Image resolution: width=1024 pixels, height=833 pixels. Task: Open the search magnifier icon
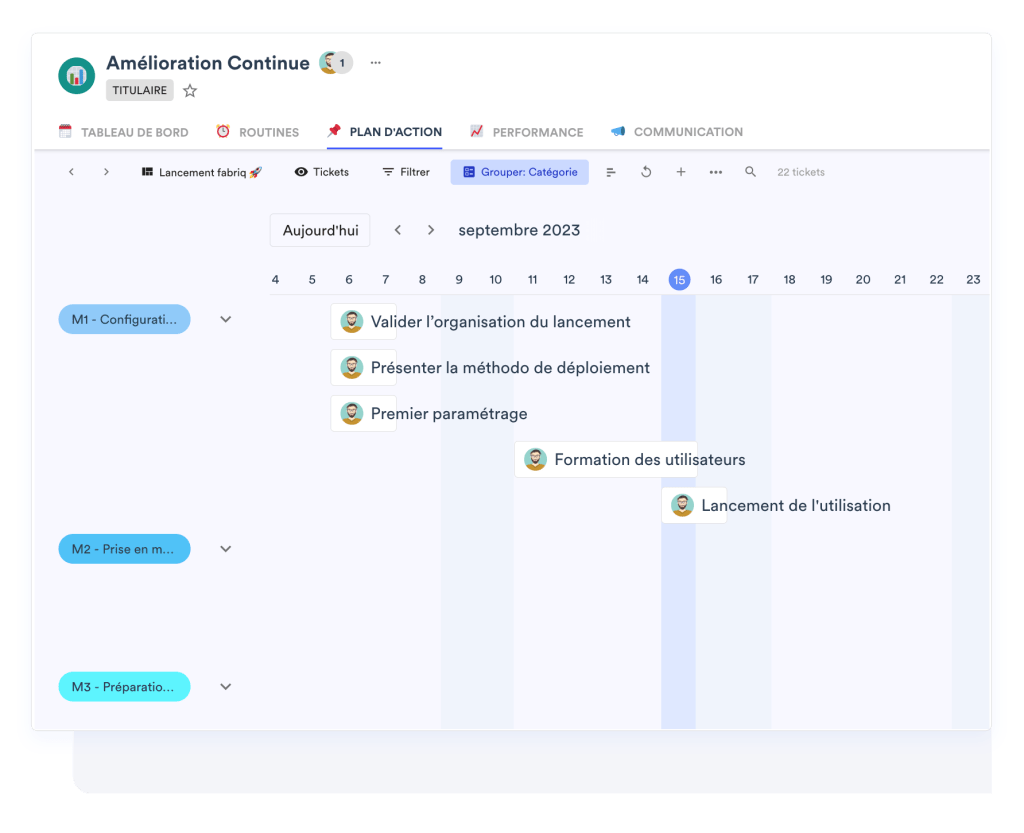tap(750, 172)
